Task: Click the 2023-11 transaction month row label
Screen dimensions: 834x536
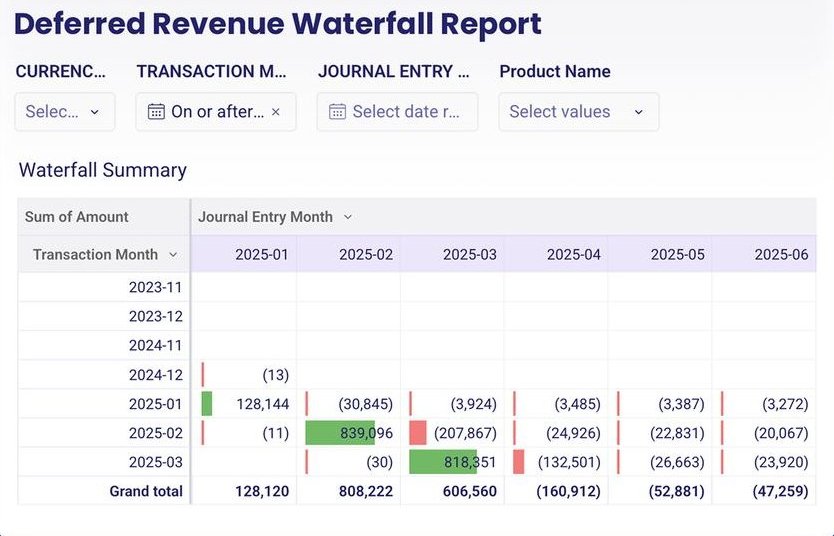Action: (x=155, y=287)
